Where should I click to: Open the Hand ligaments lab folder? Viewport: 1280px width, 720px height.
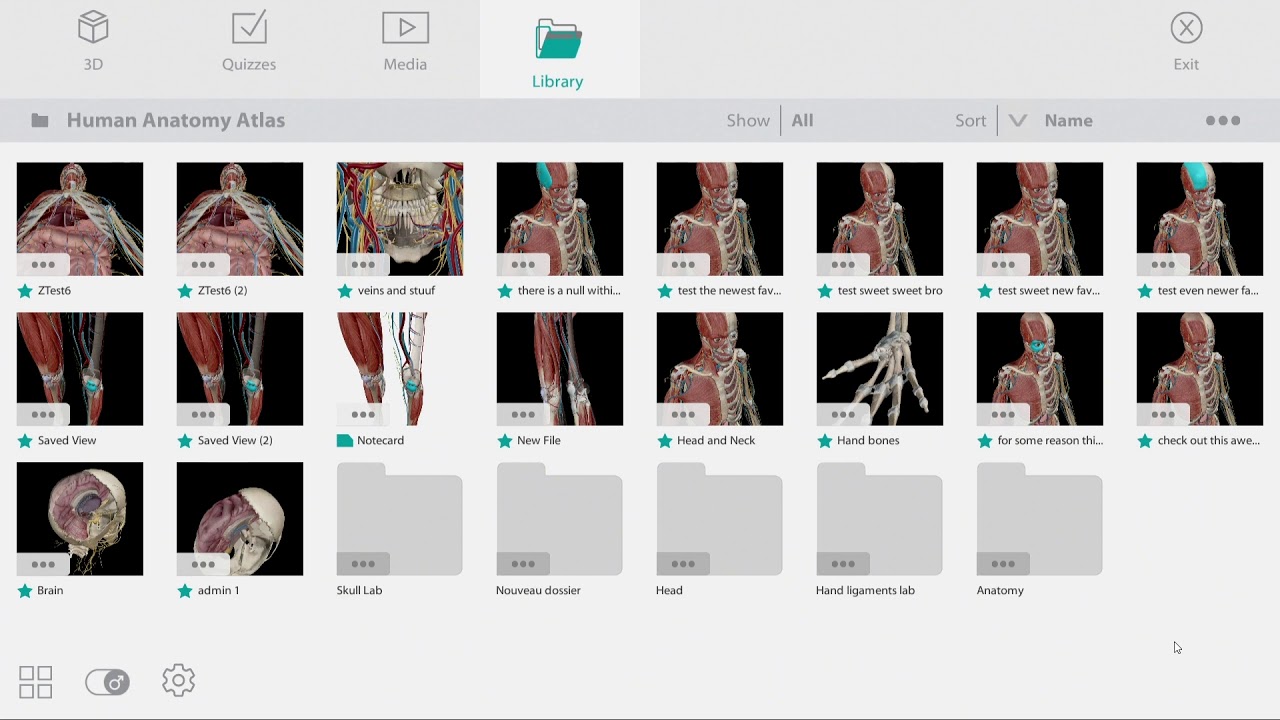(x=880, y=519)
